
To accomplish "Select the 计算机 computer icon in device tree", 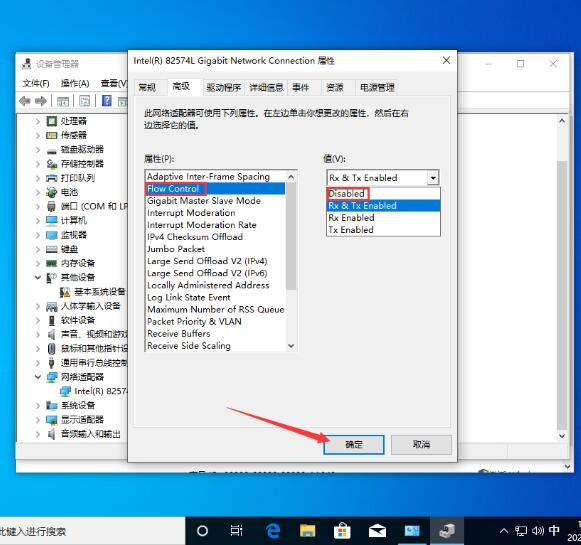I will [x=52, y=220].
